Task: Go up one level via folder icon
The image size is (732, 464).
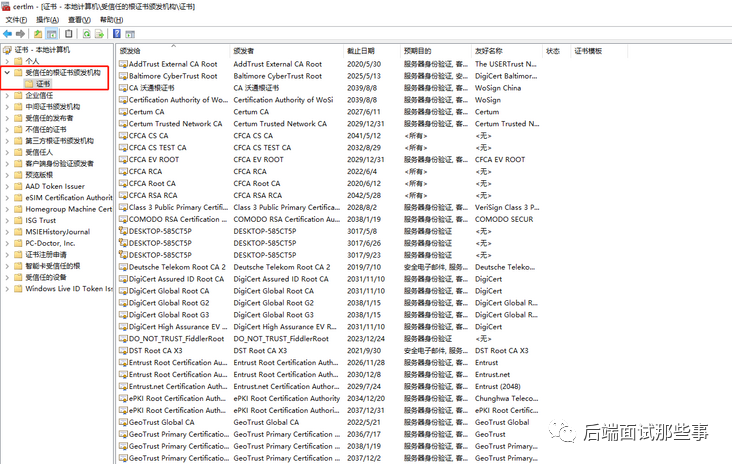Action: click(x=38, y=34)
